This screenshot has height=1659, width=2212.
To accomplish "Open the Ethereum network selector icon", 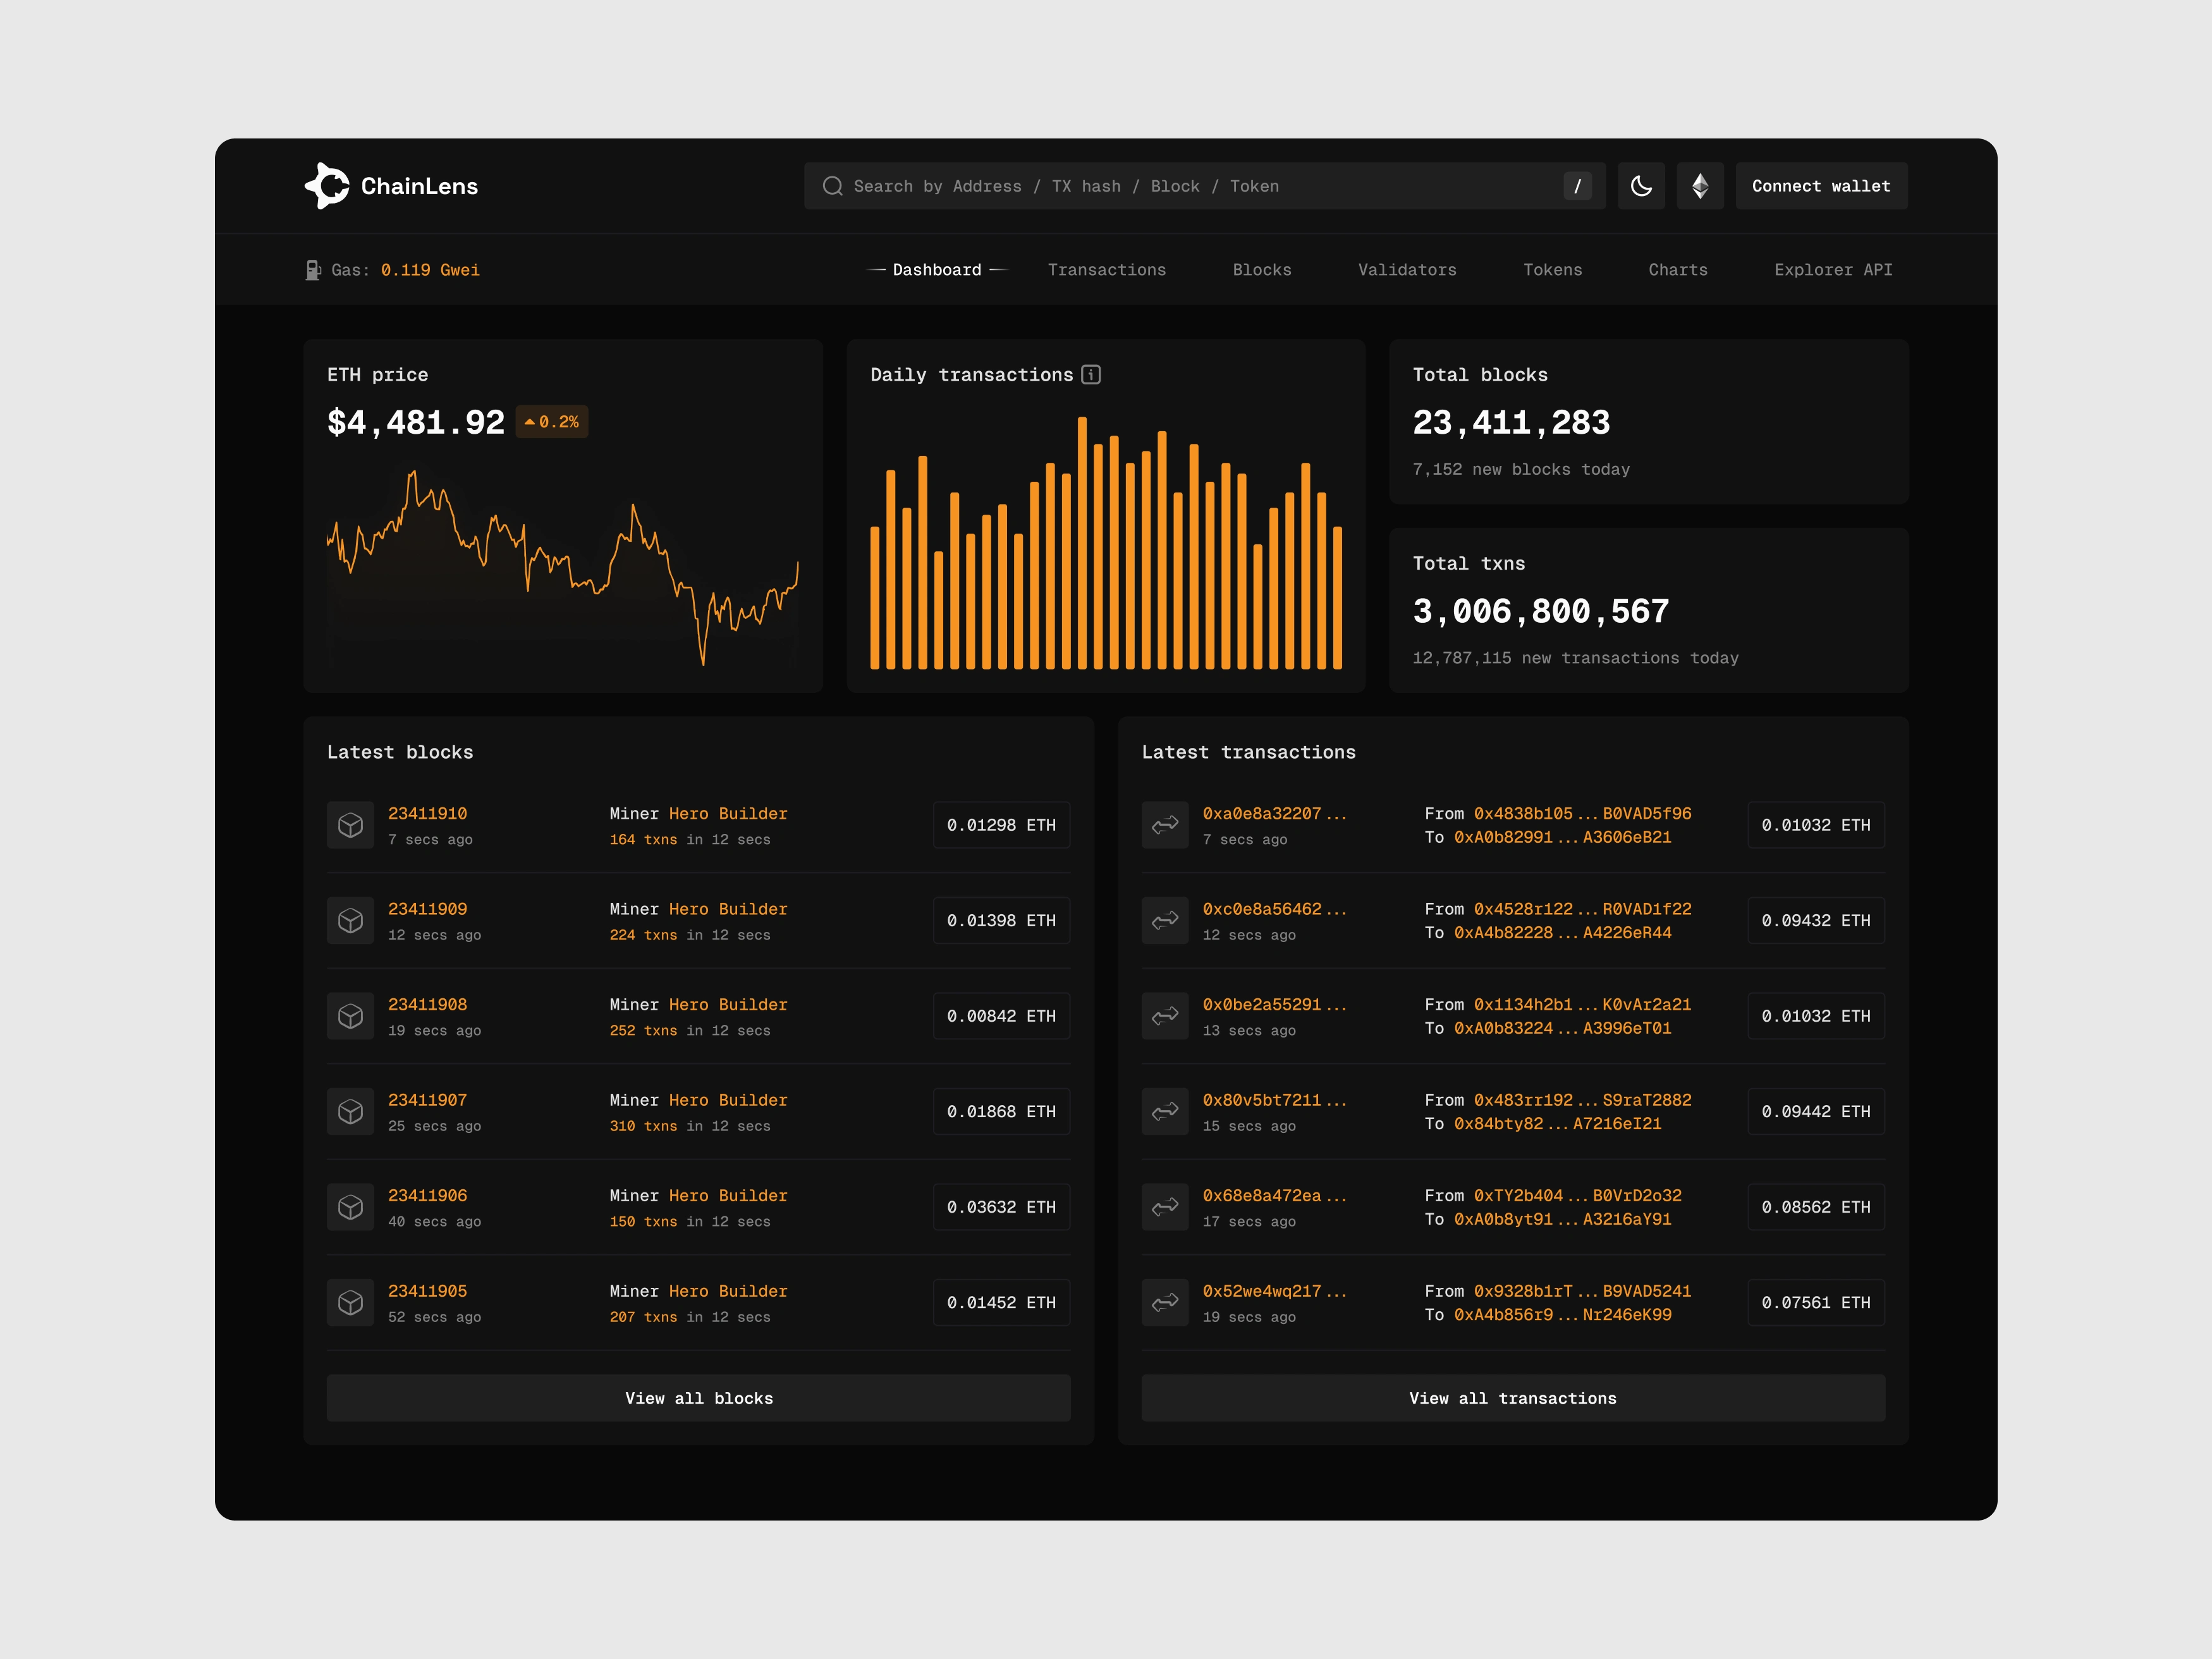I will pos(1699,186).
